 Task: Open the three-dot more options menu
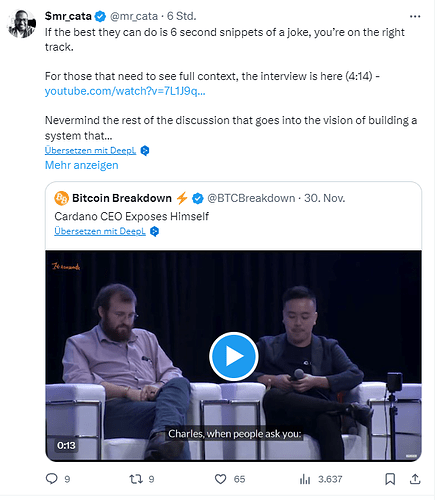(415, 16)
